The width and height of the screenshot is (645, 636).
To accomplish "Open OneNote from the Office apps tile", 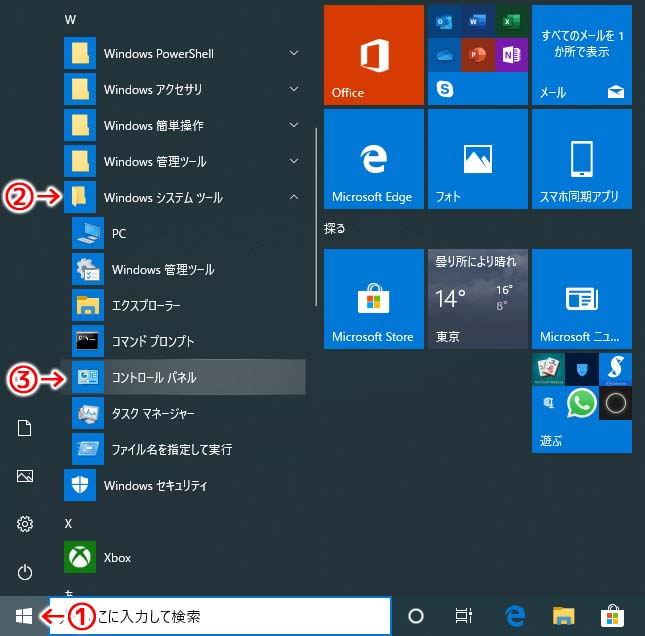I will (x=511, y=55).
